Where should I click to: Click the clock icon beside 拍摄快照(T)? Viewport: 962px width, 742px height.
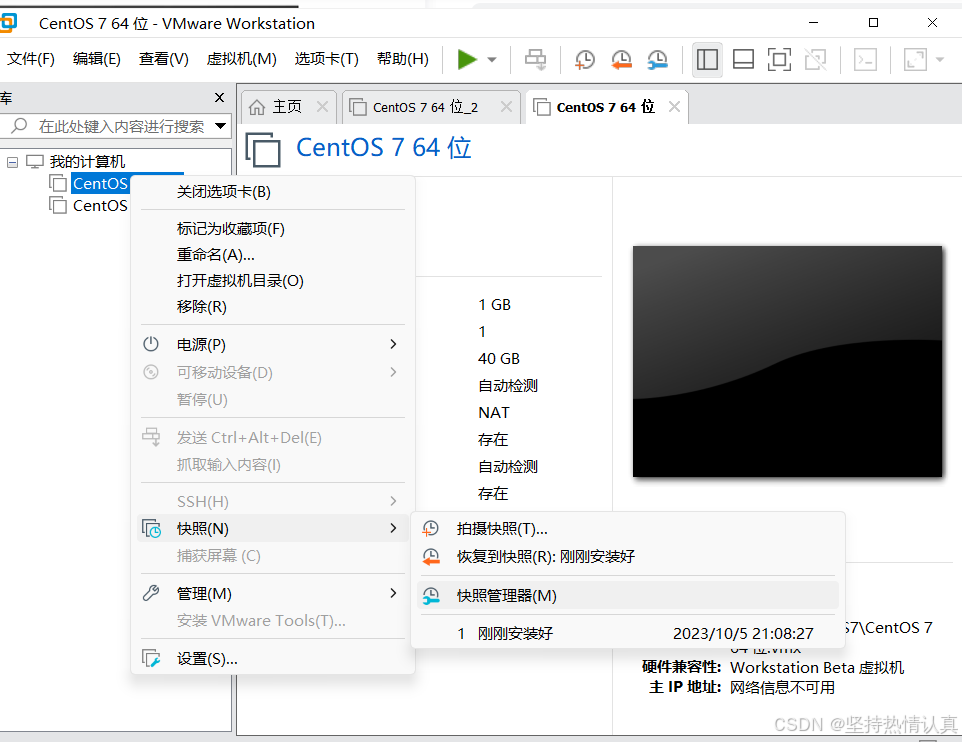coord(431,528)
